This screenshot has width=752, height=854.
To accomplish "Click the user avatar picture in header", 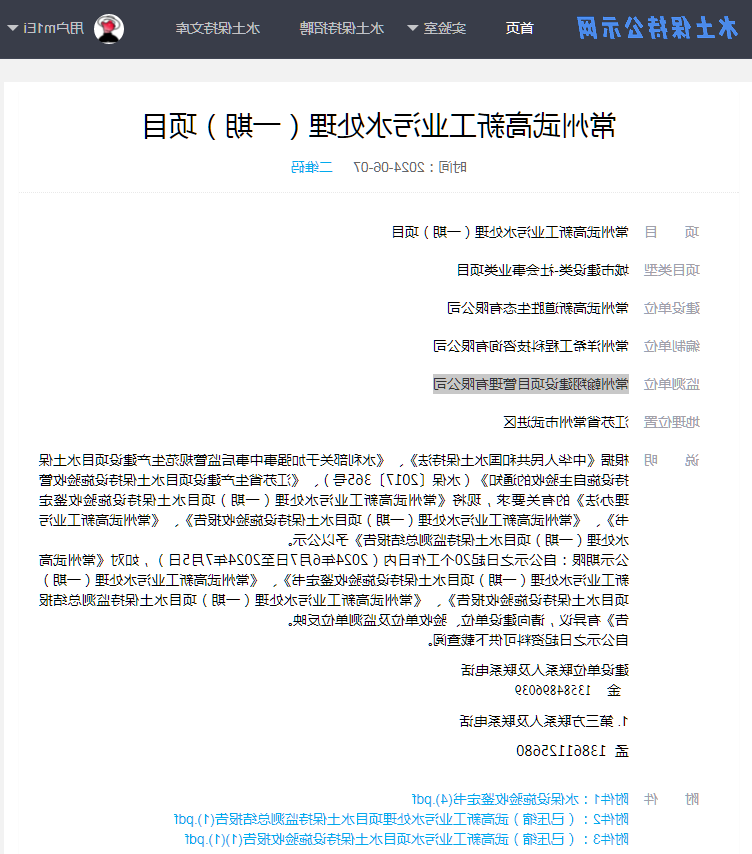I will pos(109,28).
